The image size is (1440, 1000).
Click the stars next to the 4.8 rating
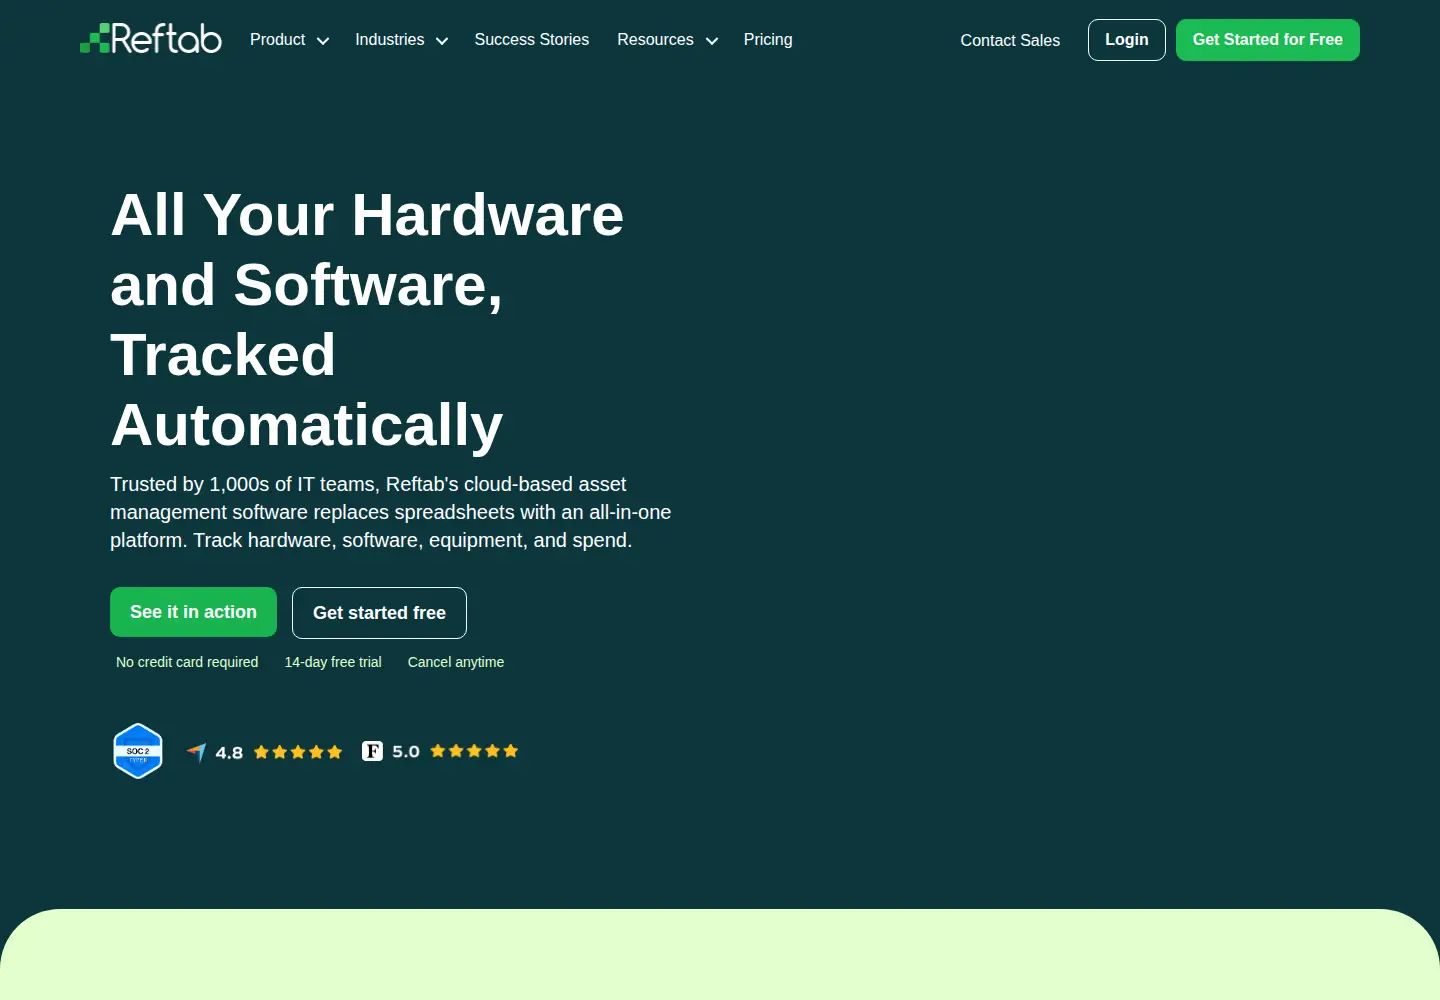click(298, 752)
